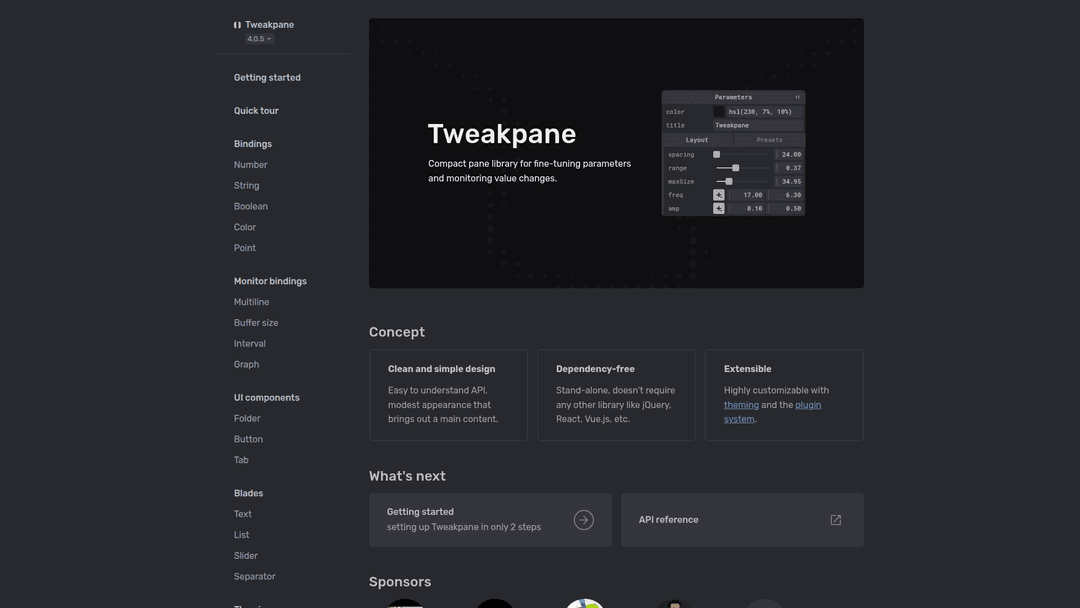This screenshot has height=608, width=1080.
Task: Open the Color bindings page in sidebar
Action: [245, 227]
